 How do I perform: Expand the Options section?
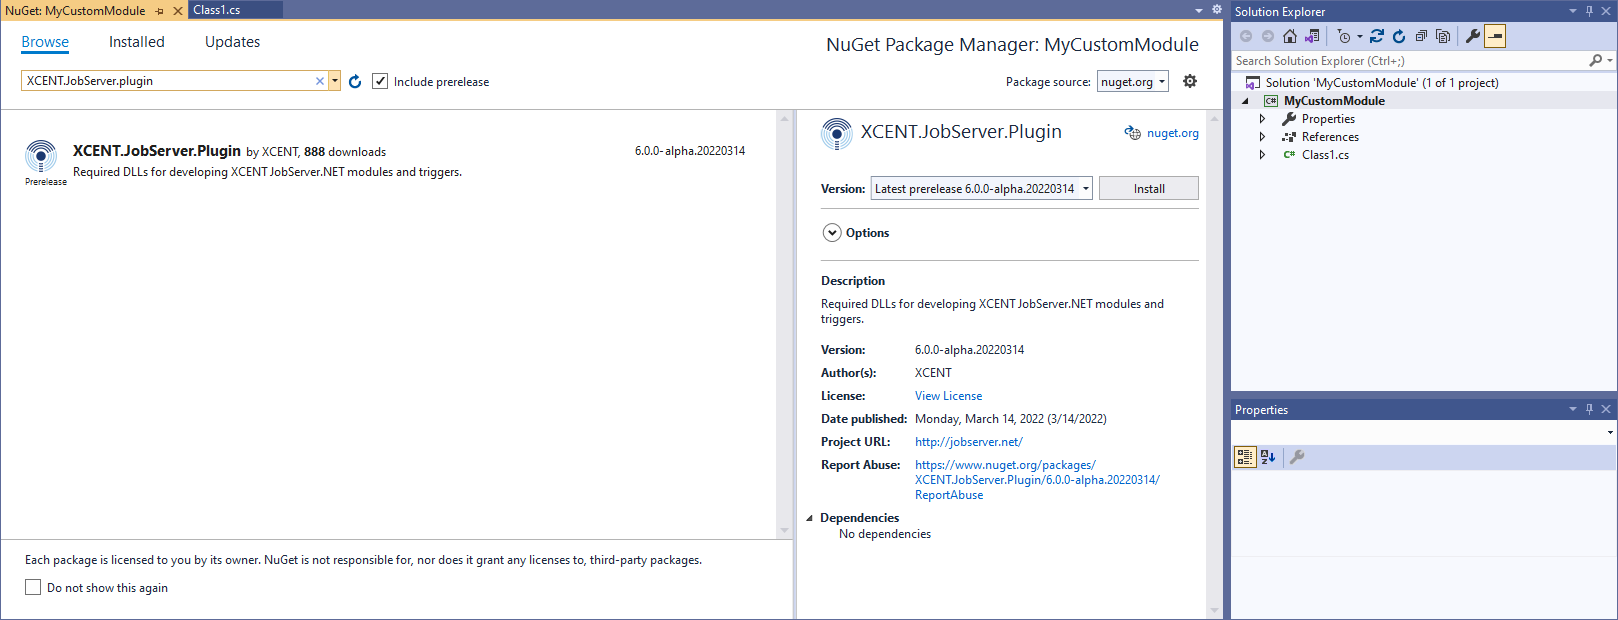coord(832,233)
